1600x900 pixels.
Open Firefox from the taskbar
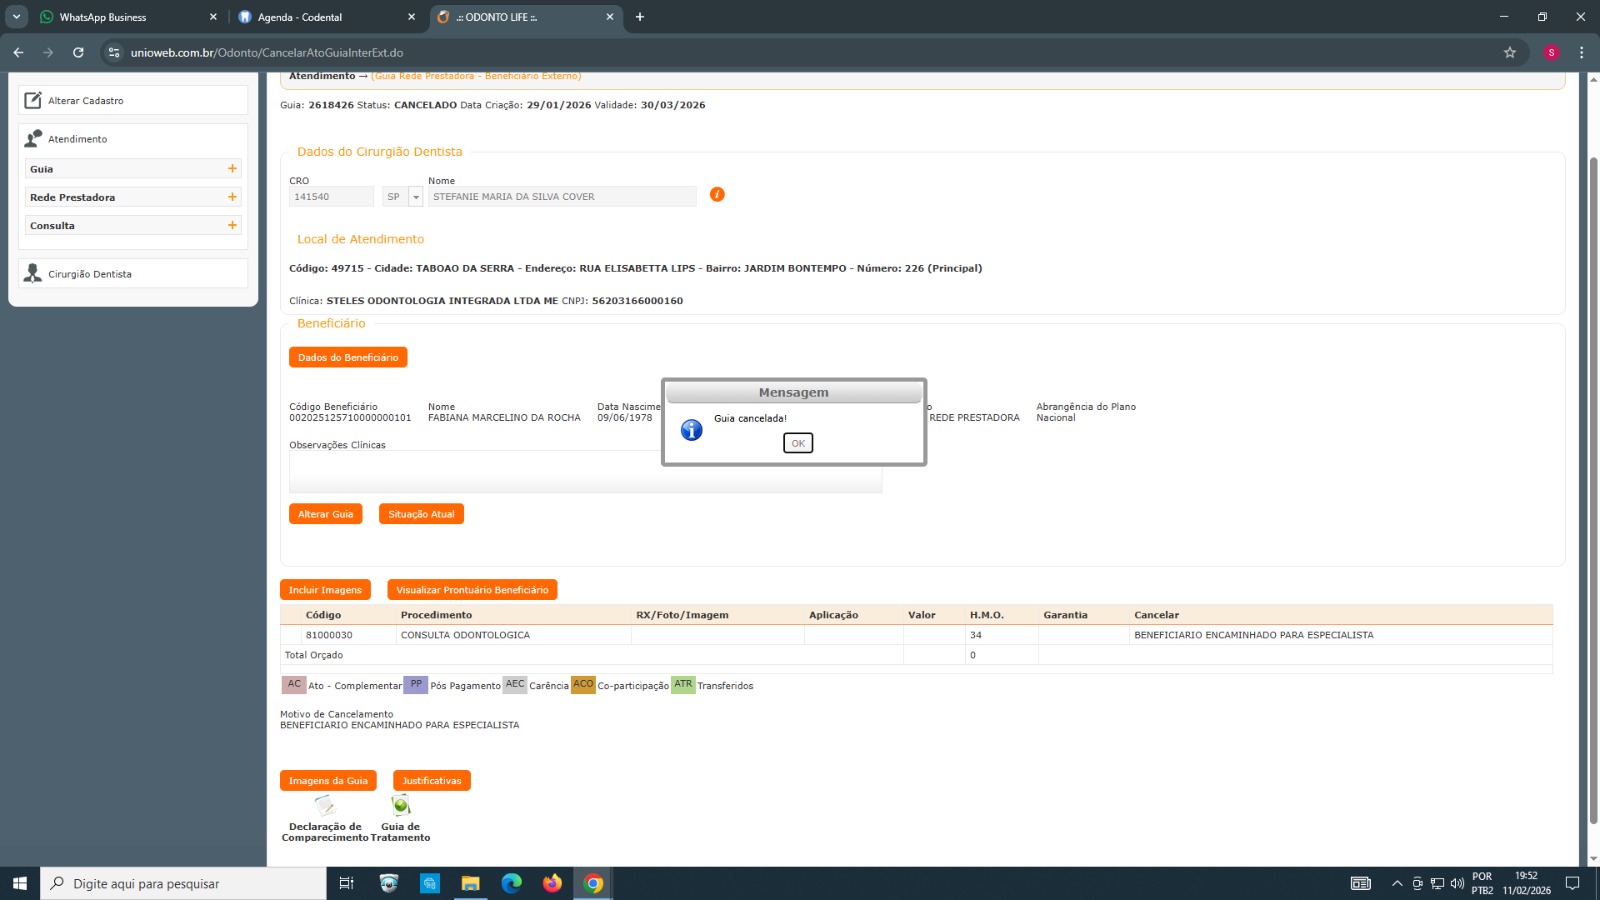tap(552, 883)
